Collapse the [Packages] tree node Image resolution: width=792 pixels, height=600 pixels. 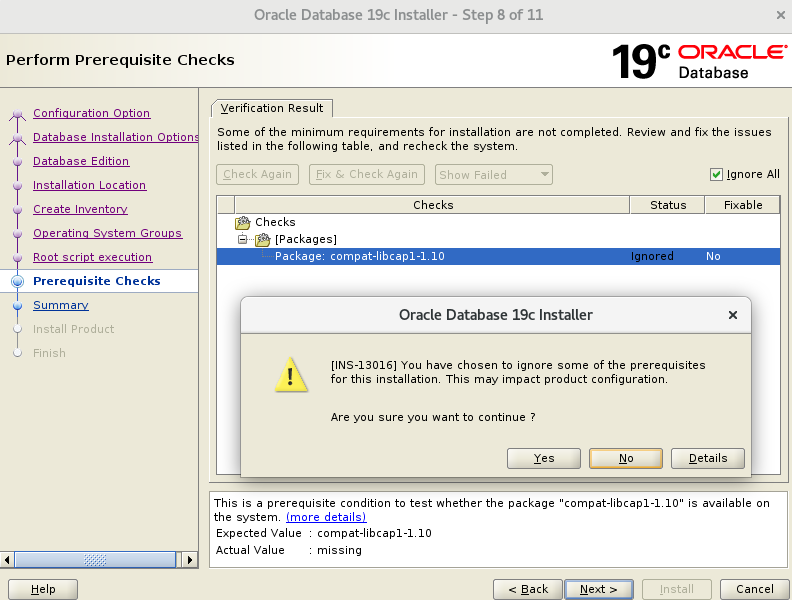coord(242,239)
